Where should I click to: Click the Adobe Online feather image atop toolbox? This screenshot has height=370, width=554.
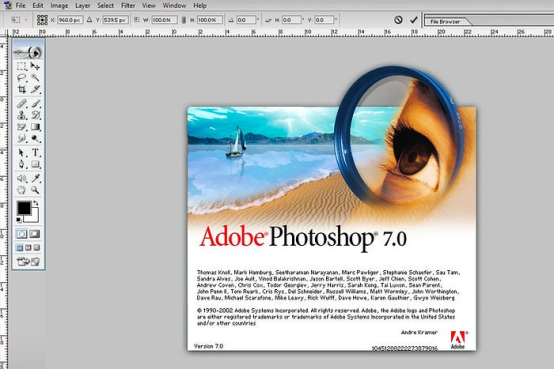pos(28,52)
